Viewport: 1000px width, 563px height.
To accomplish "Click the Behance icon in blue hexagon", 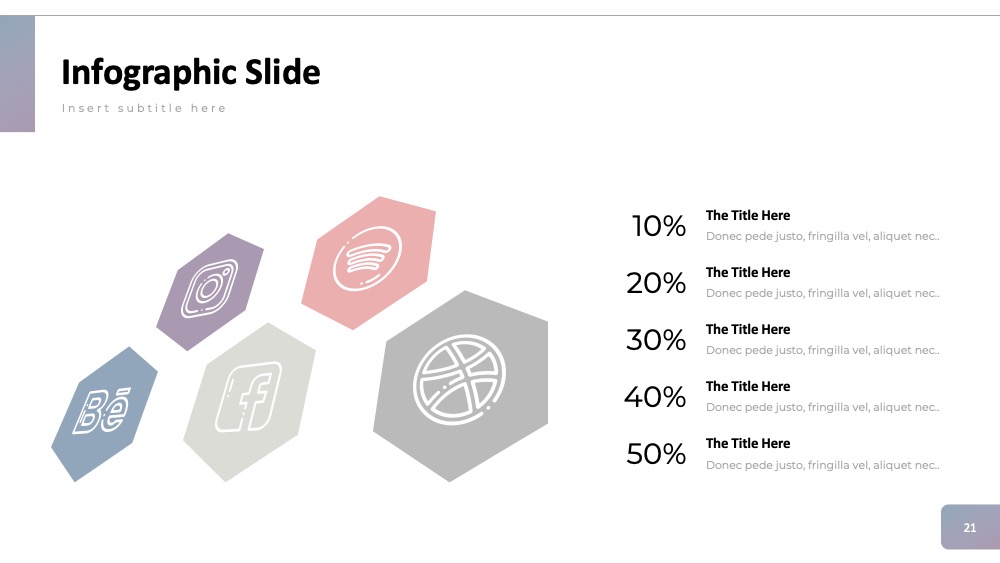I will pyautogui.click(x=102, y=411).
